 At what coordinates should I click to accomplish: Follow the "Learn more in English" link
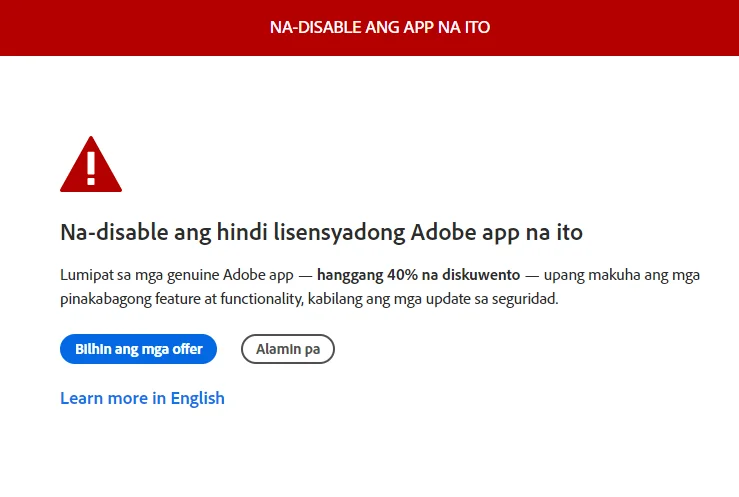(x=142, y=398)
